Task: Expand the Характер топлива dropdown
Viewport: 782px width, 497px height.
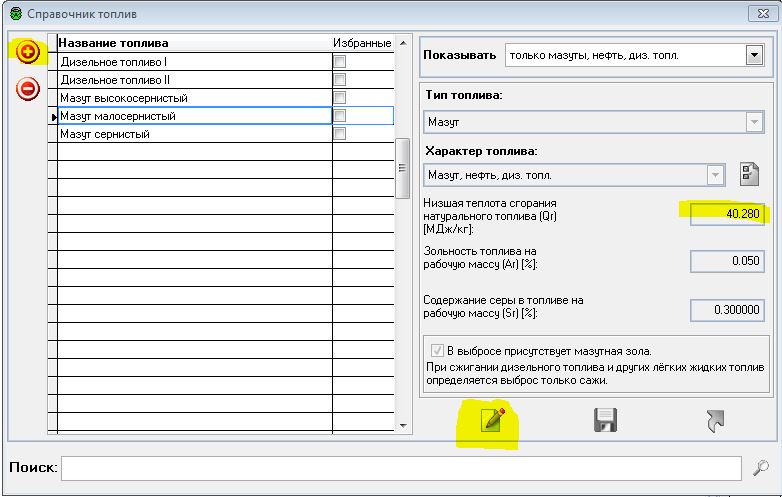Action: [715, 175]
